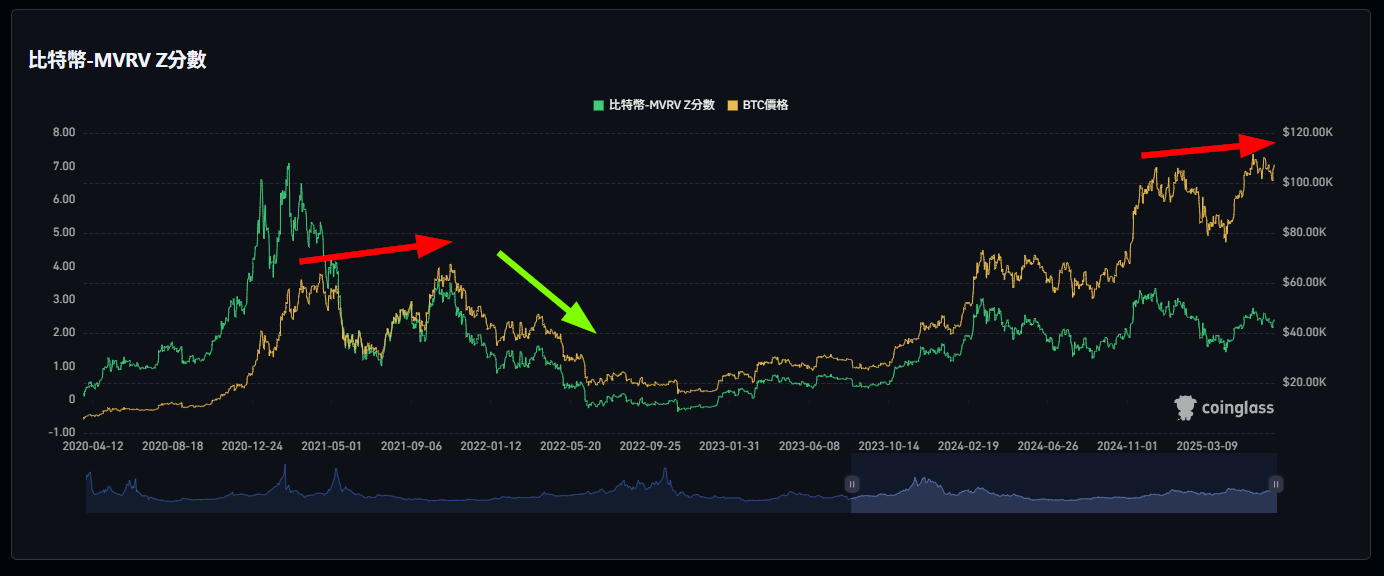Toggle the BTC價格 series via legend text
Viewport: 1384px width, 576px height.
tap(765, 105)
